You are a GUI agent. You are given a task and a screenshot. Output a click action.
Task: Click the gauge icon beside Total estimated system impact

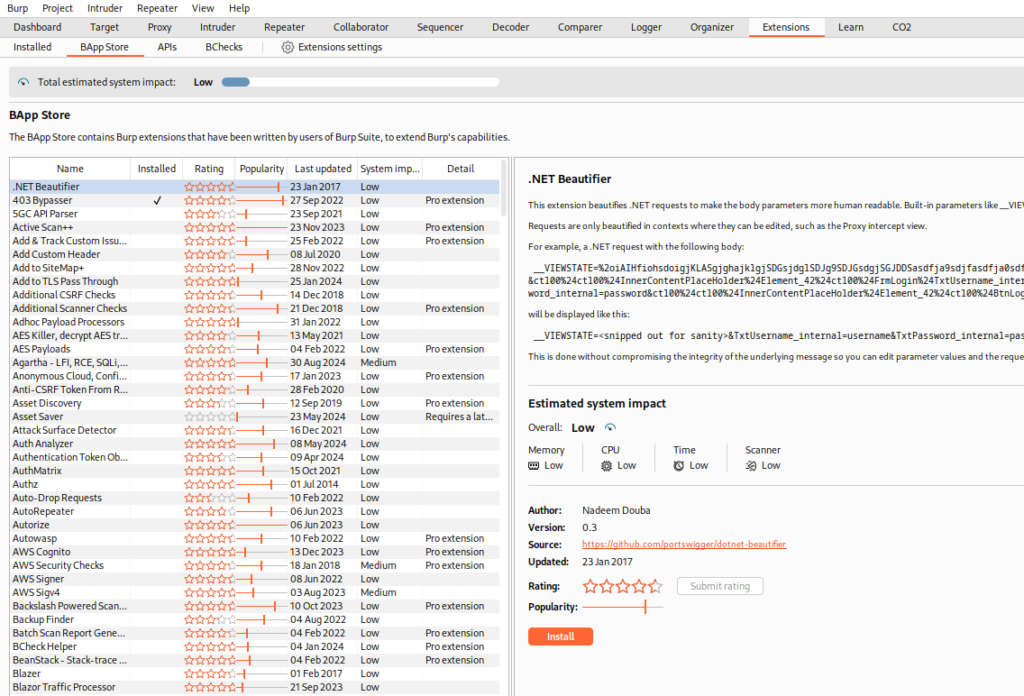[x=24, y=82]
